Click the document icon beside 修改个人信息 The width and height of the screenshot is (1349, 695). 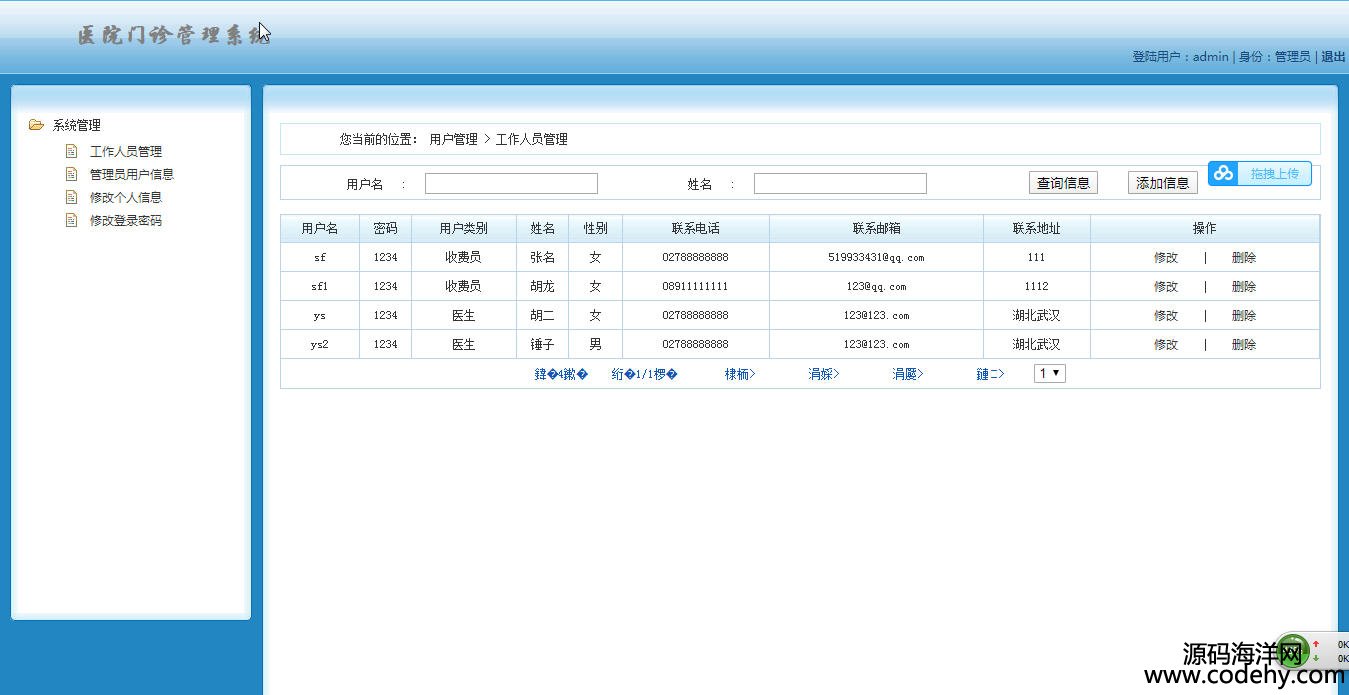(x=71, y=197)
